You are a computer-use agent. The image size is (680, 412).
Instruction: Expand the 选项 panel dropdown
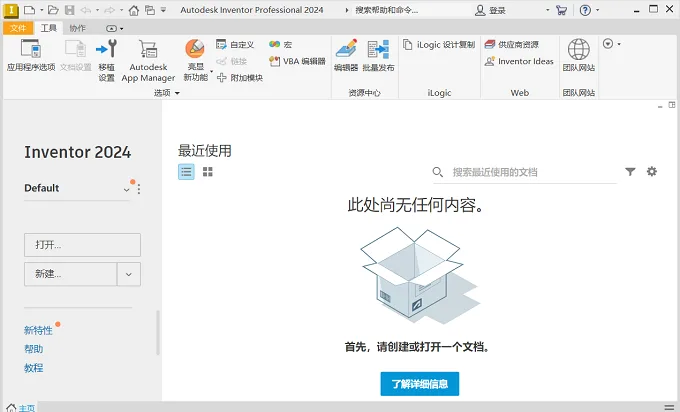point(177,93)
